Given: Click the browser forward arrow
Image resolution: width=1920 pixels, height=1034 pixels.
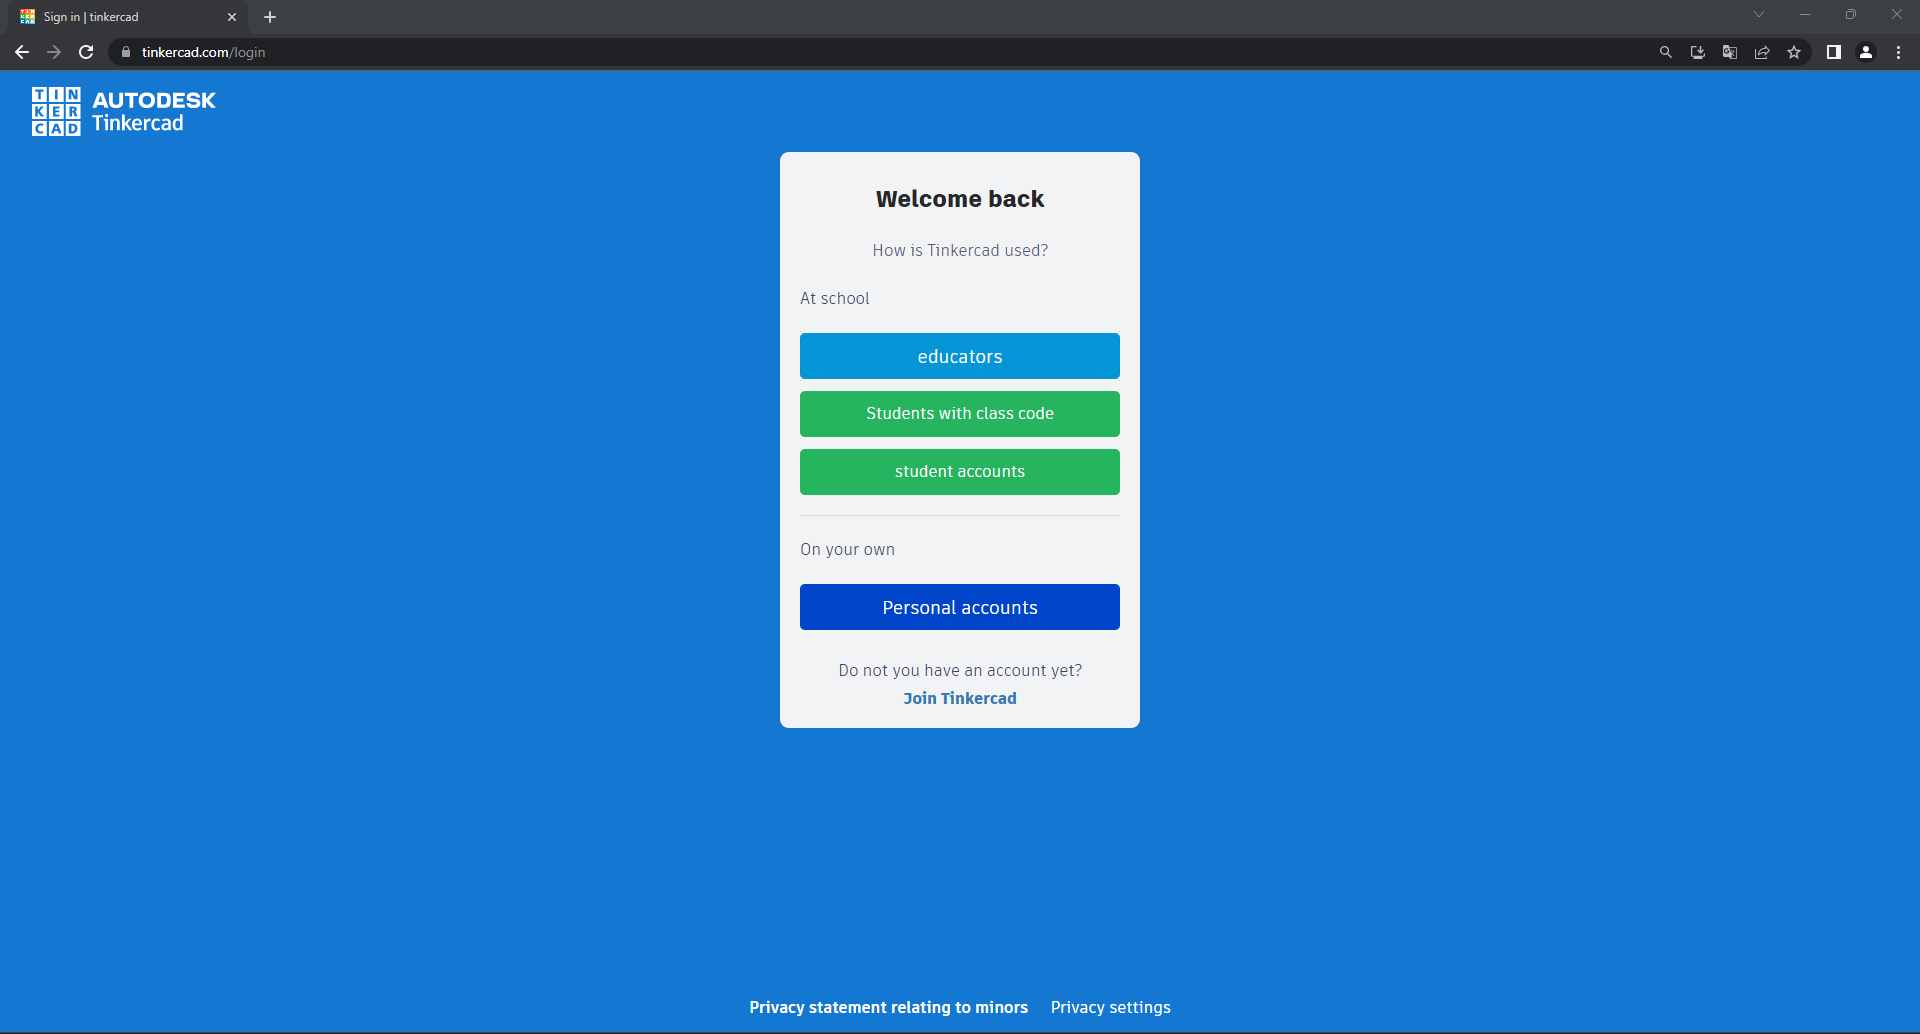Looking at the screenshot, I should tap(54, 52).
